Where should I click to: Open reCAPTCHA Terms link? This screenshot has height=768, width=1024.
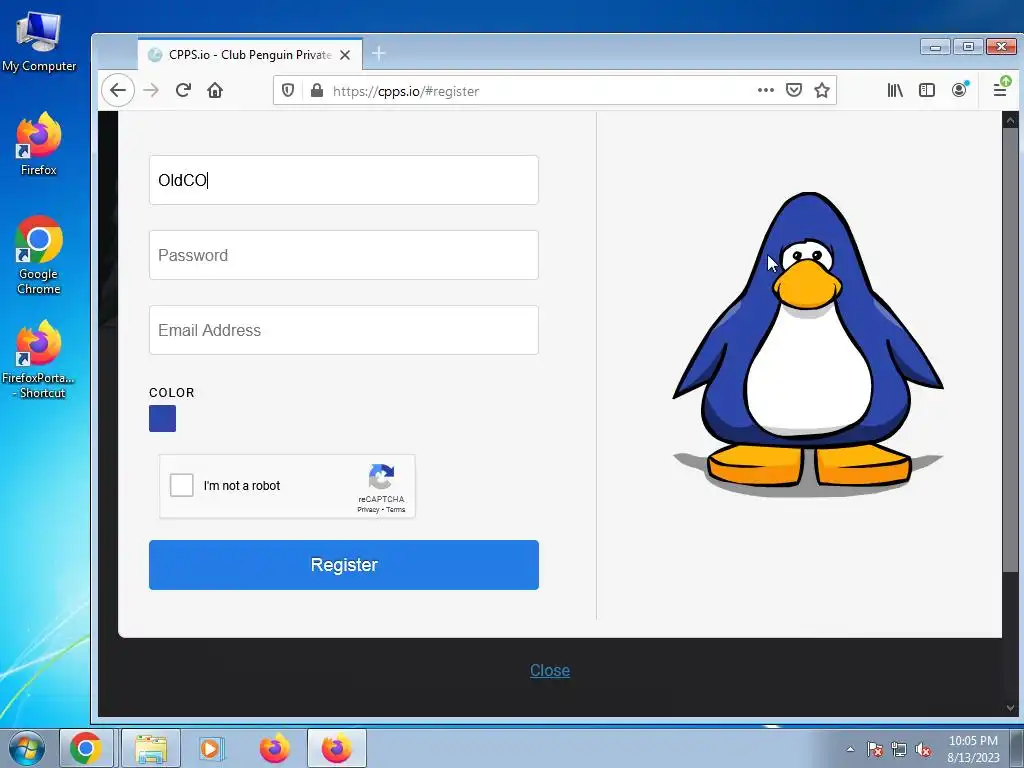click(x=396, y=510)
